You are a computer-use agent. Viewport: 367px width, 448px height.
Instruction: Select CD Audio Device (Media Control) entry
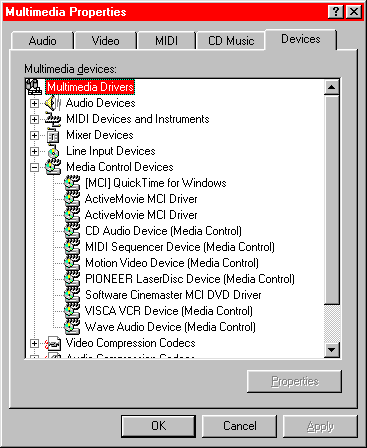pyautogui.click(x=163, y=231)
